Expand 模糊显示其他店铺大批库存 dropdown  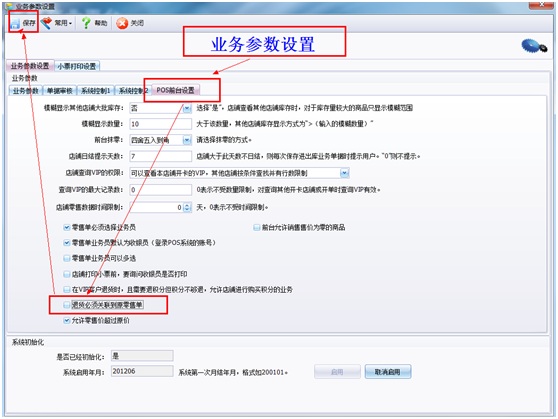[x=187, y=108]
